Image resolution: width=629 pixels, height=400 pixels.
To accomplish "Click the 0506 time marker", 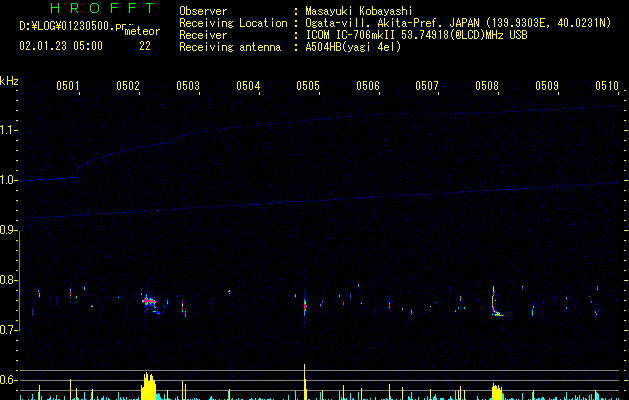I will pos(368,85).
